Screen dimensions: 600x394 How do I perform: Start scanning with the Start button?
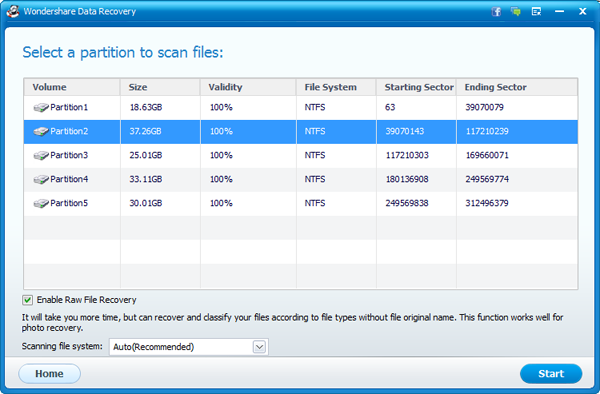click(551, 374)
